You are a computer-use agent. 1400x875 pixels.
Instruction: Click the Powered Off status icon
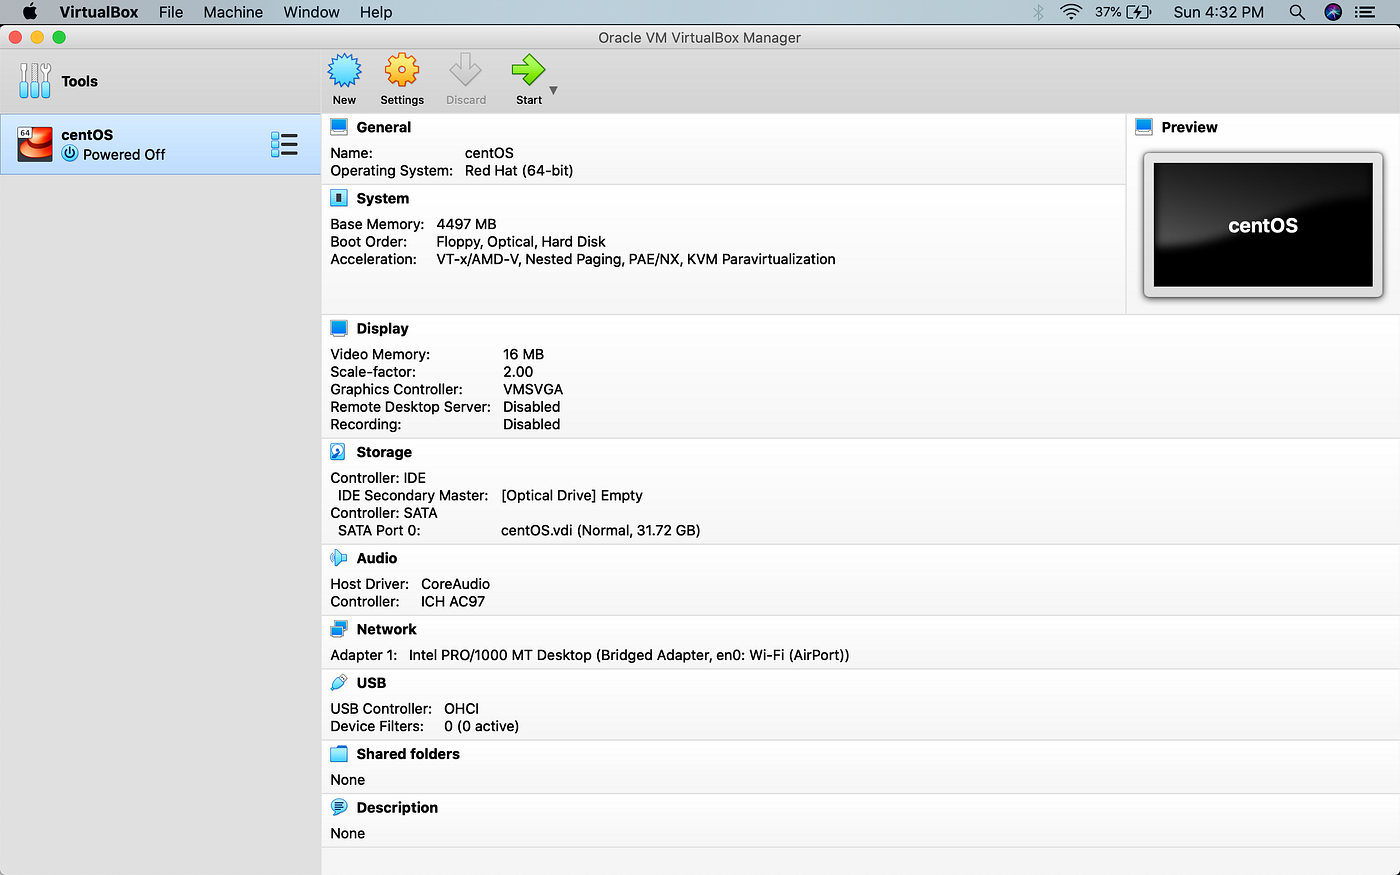pos(70,154)
